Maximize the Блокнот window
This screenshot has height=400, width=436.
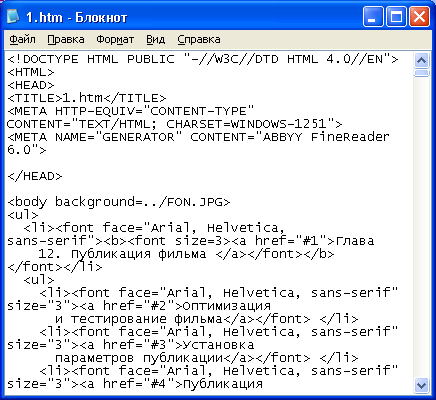click(396, 17)
